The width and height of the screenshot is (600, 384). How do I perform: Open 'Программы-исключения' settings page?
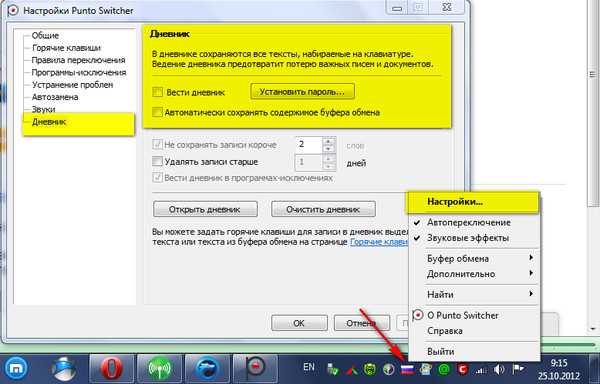click(79, 72)
